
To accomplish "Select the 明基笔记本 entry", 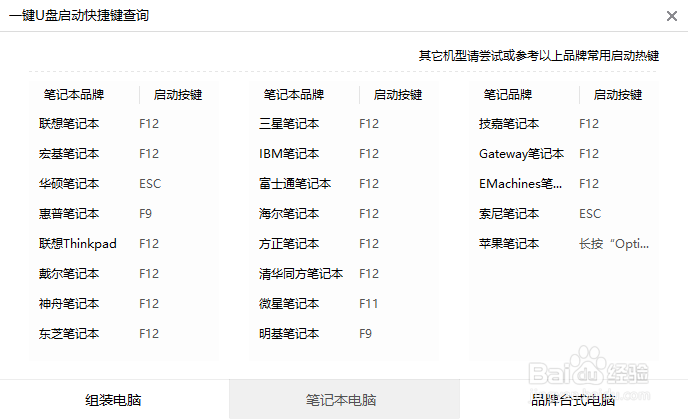I will [289, 334].
